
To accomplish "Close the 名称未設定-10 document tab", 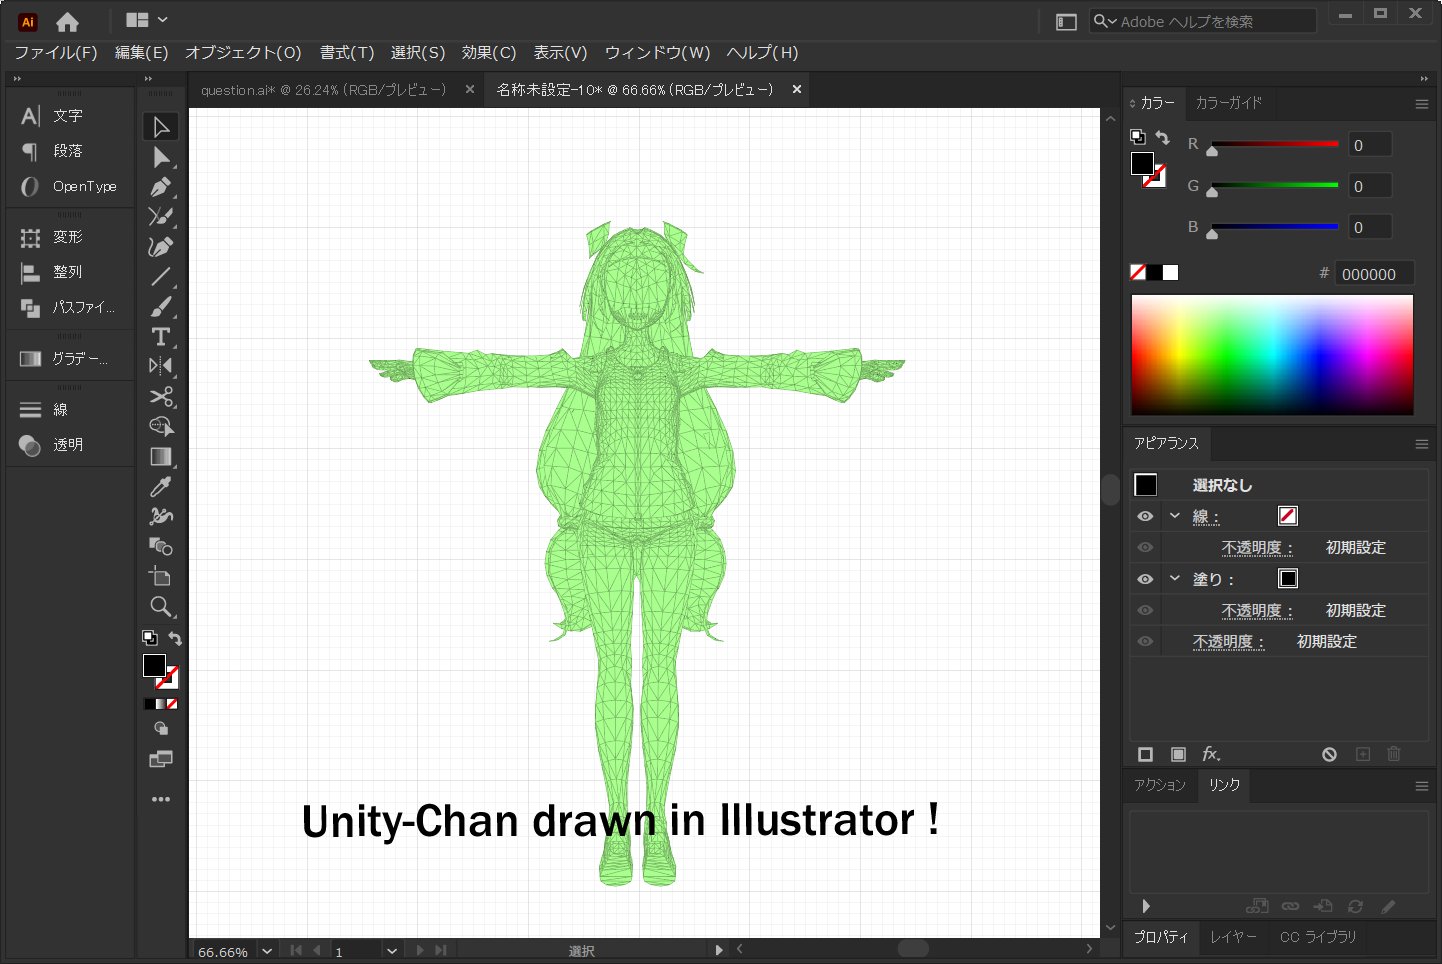I will click(797, 89).
